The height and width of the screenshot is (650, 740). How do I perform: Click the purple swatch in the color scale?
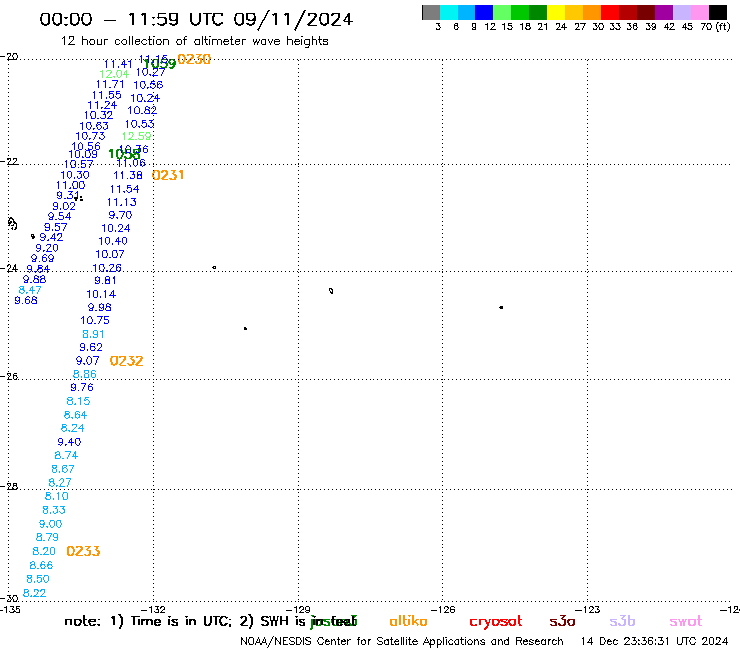664,12
